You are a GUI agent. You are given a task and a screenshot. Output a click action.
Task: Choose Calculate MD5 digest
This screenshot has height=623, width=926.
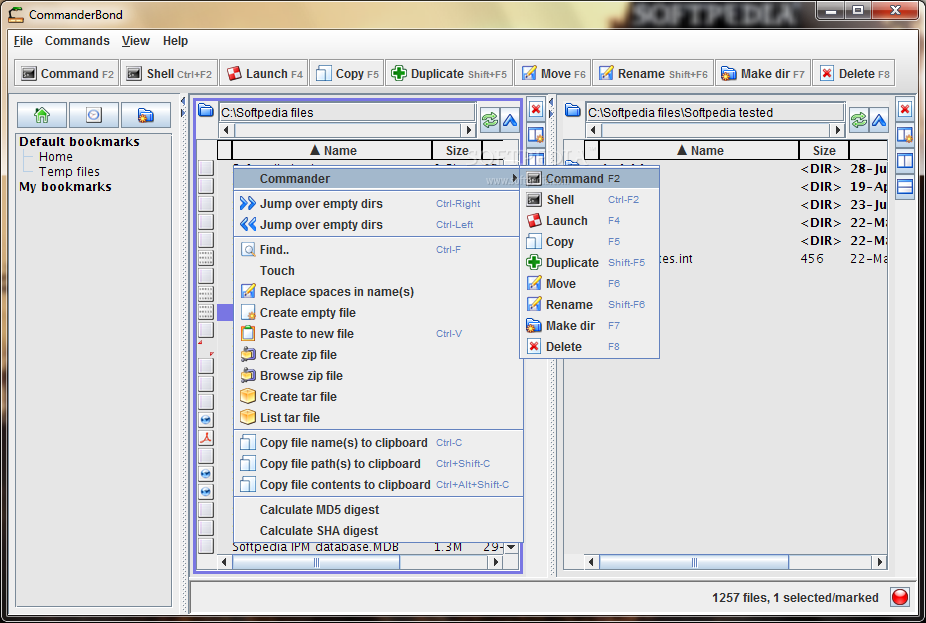pos(378,510)
